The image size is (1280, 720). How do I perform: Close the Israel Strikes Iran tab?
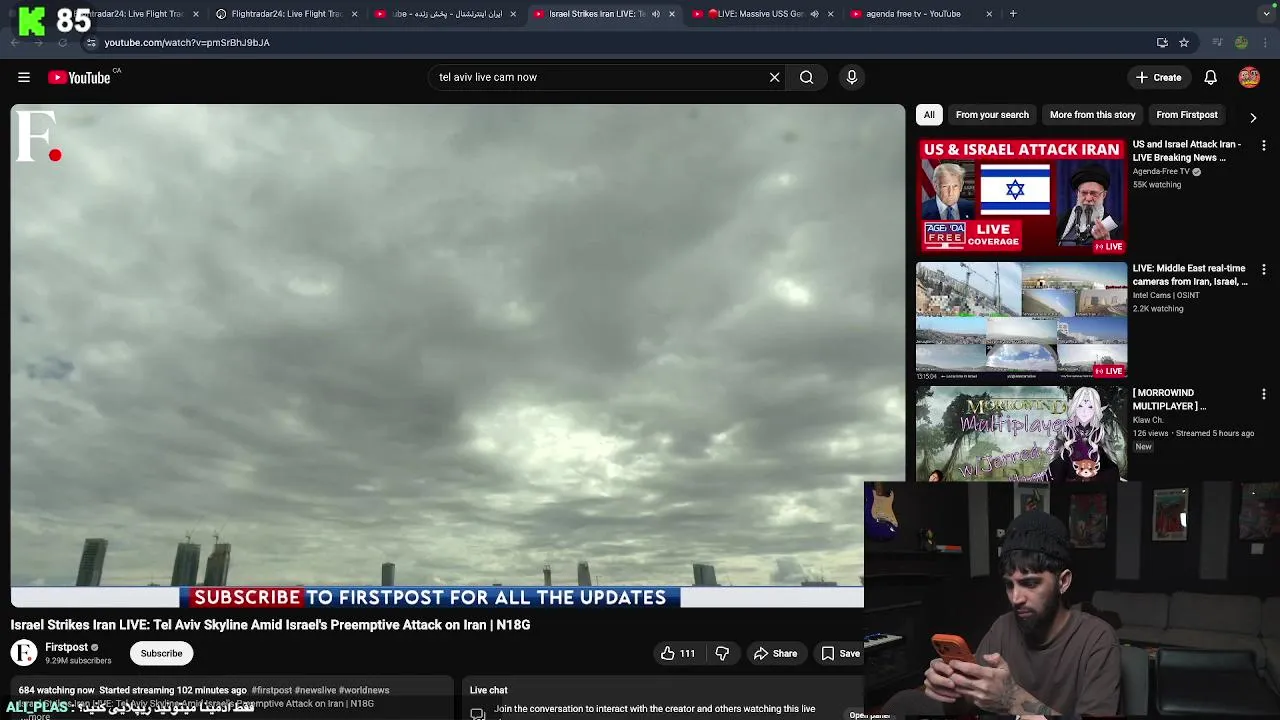click(672, 14)
